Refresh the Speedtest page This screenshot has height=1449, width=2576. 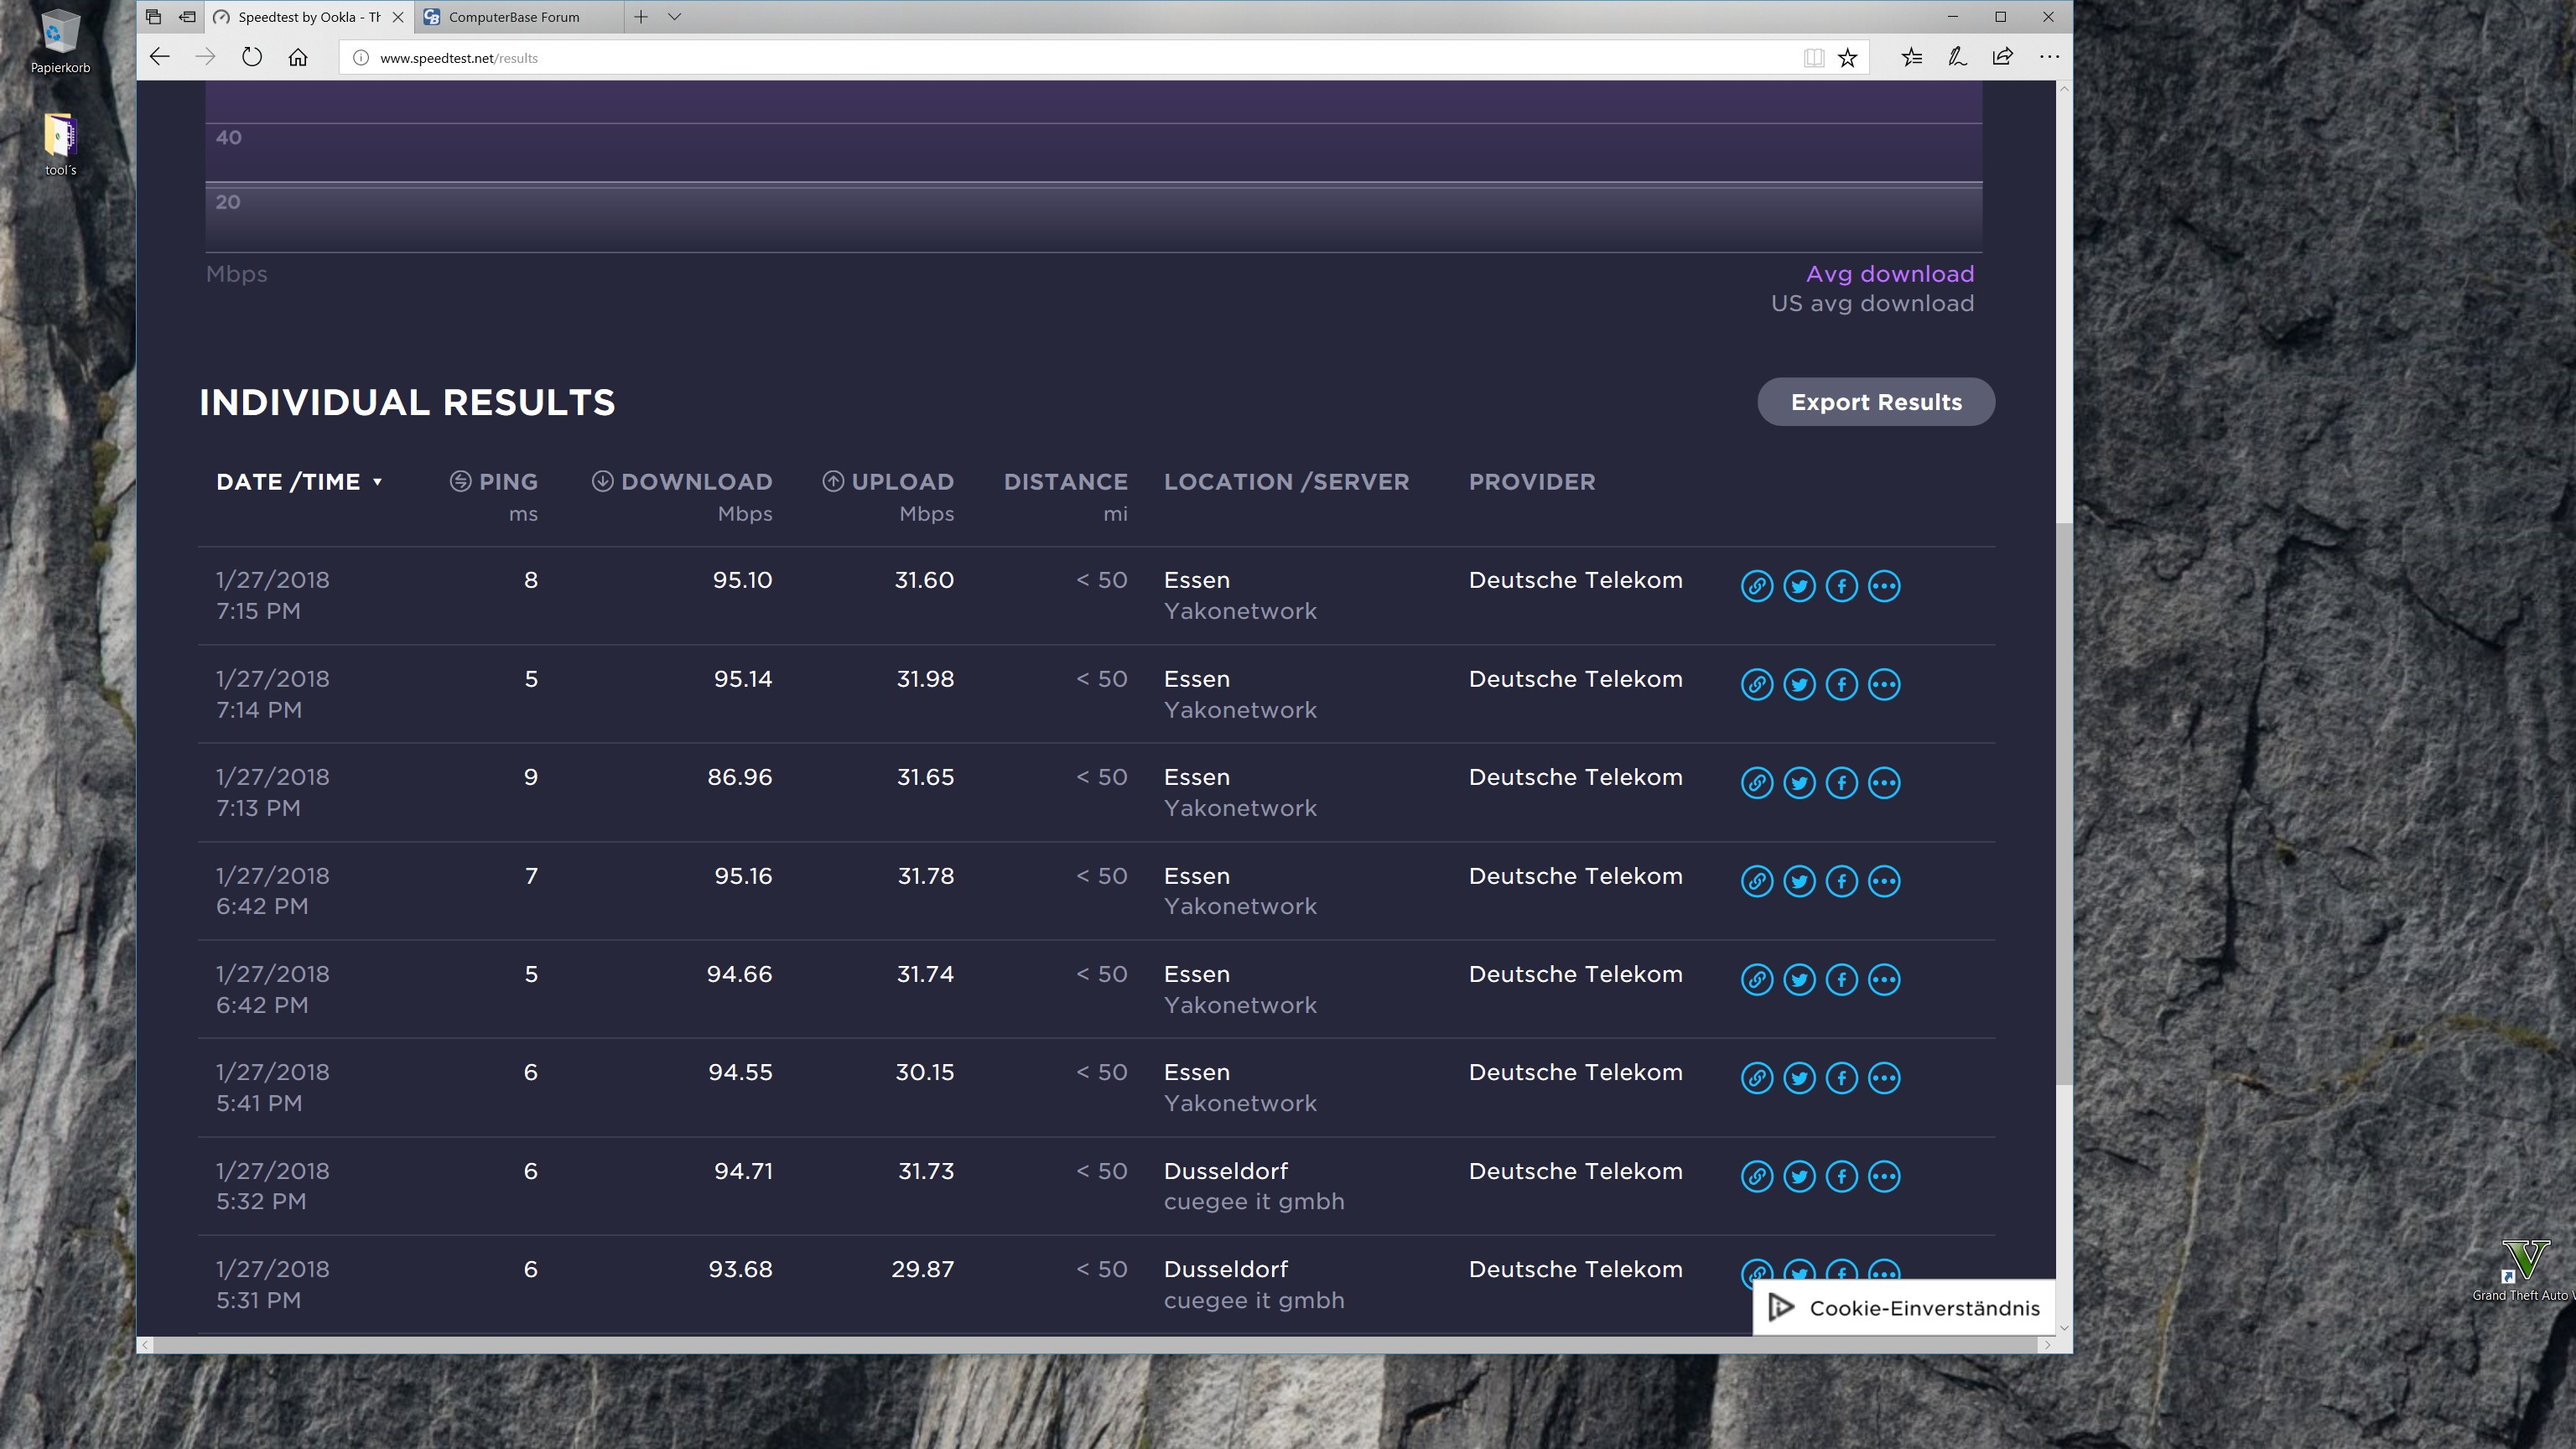click(x=252, y=57)
